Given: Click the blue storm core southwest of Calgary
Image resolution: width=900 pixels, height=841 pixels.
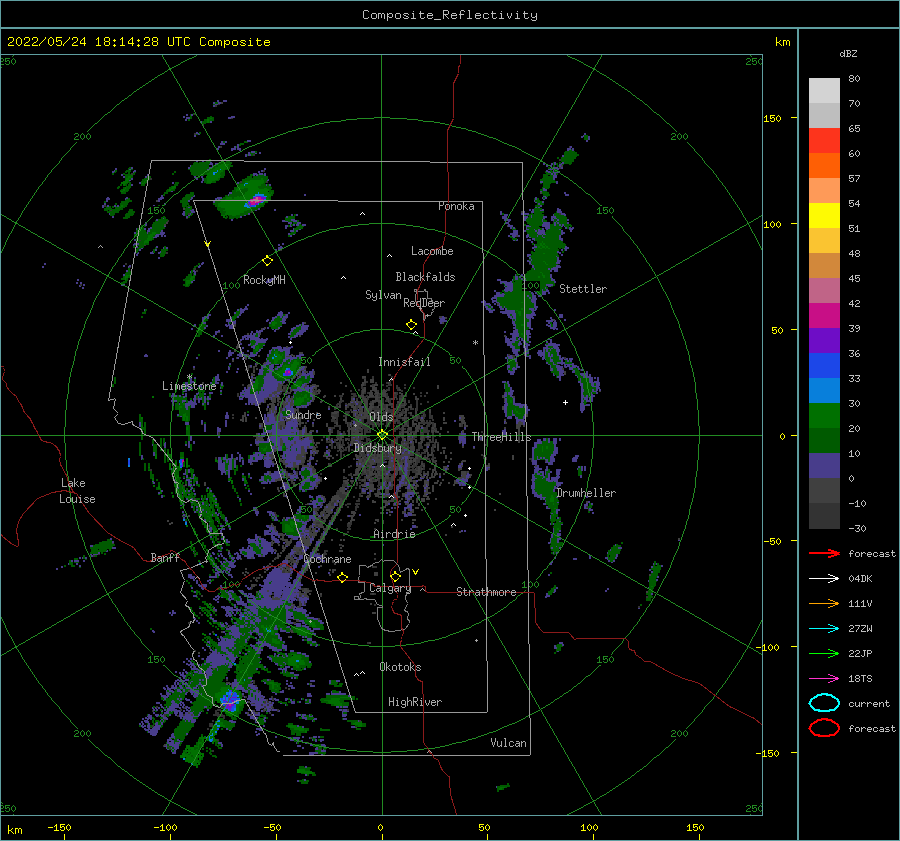Looking at the screenshot, I should pos(231,701).
